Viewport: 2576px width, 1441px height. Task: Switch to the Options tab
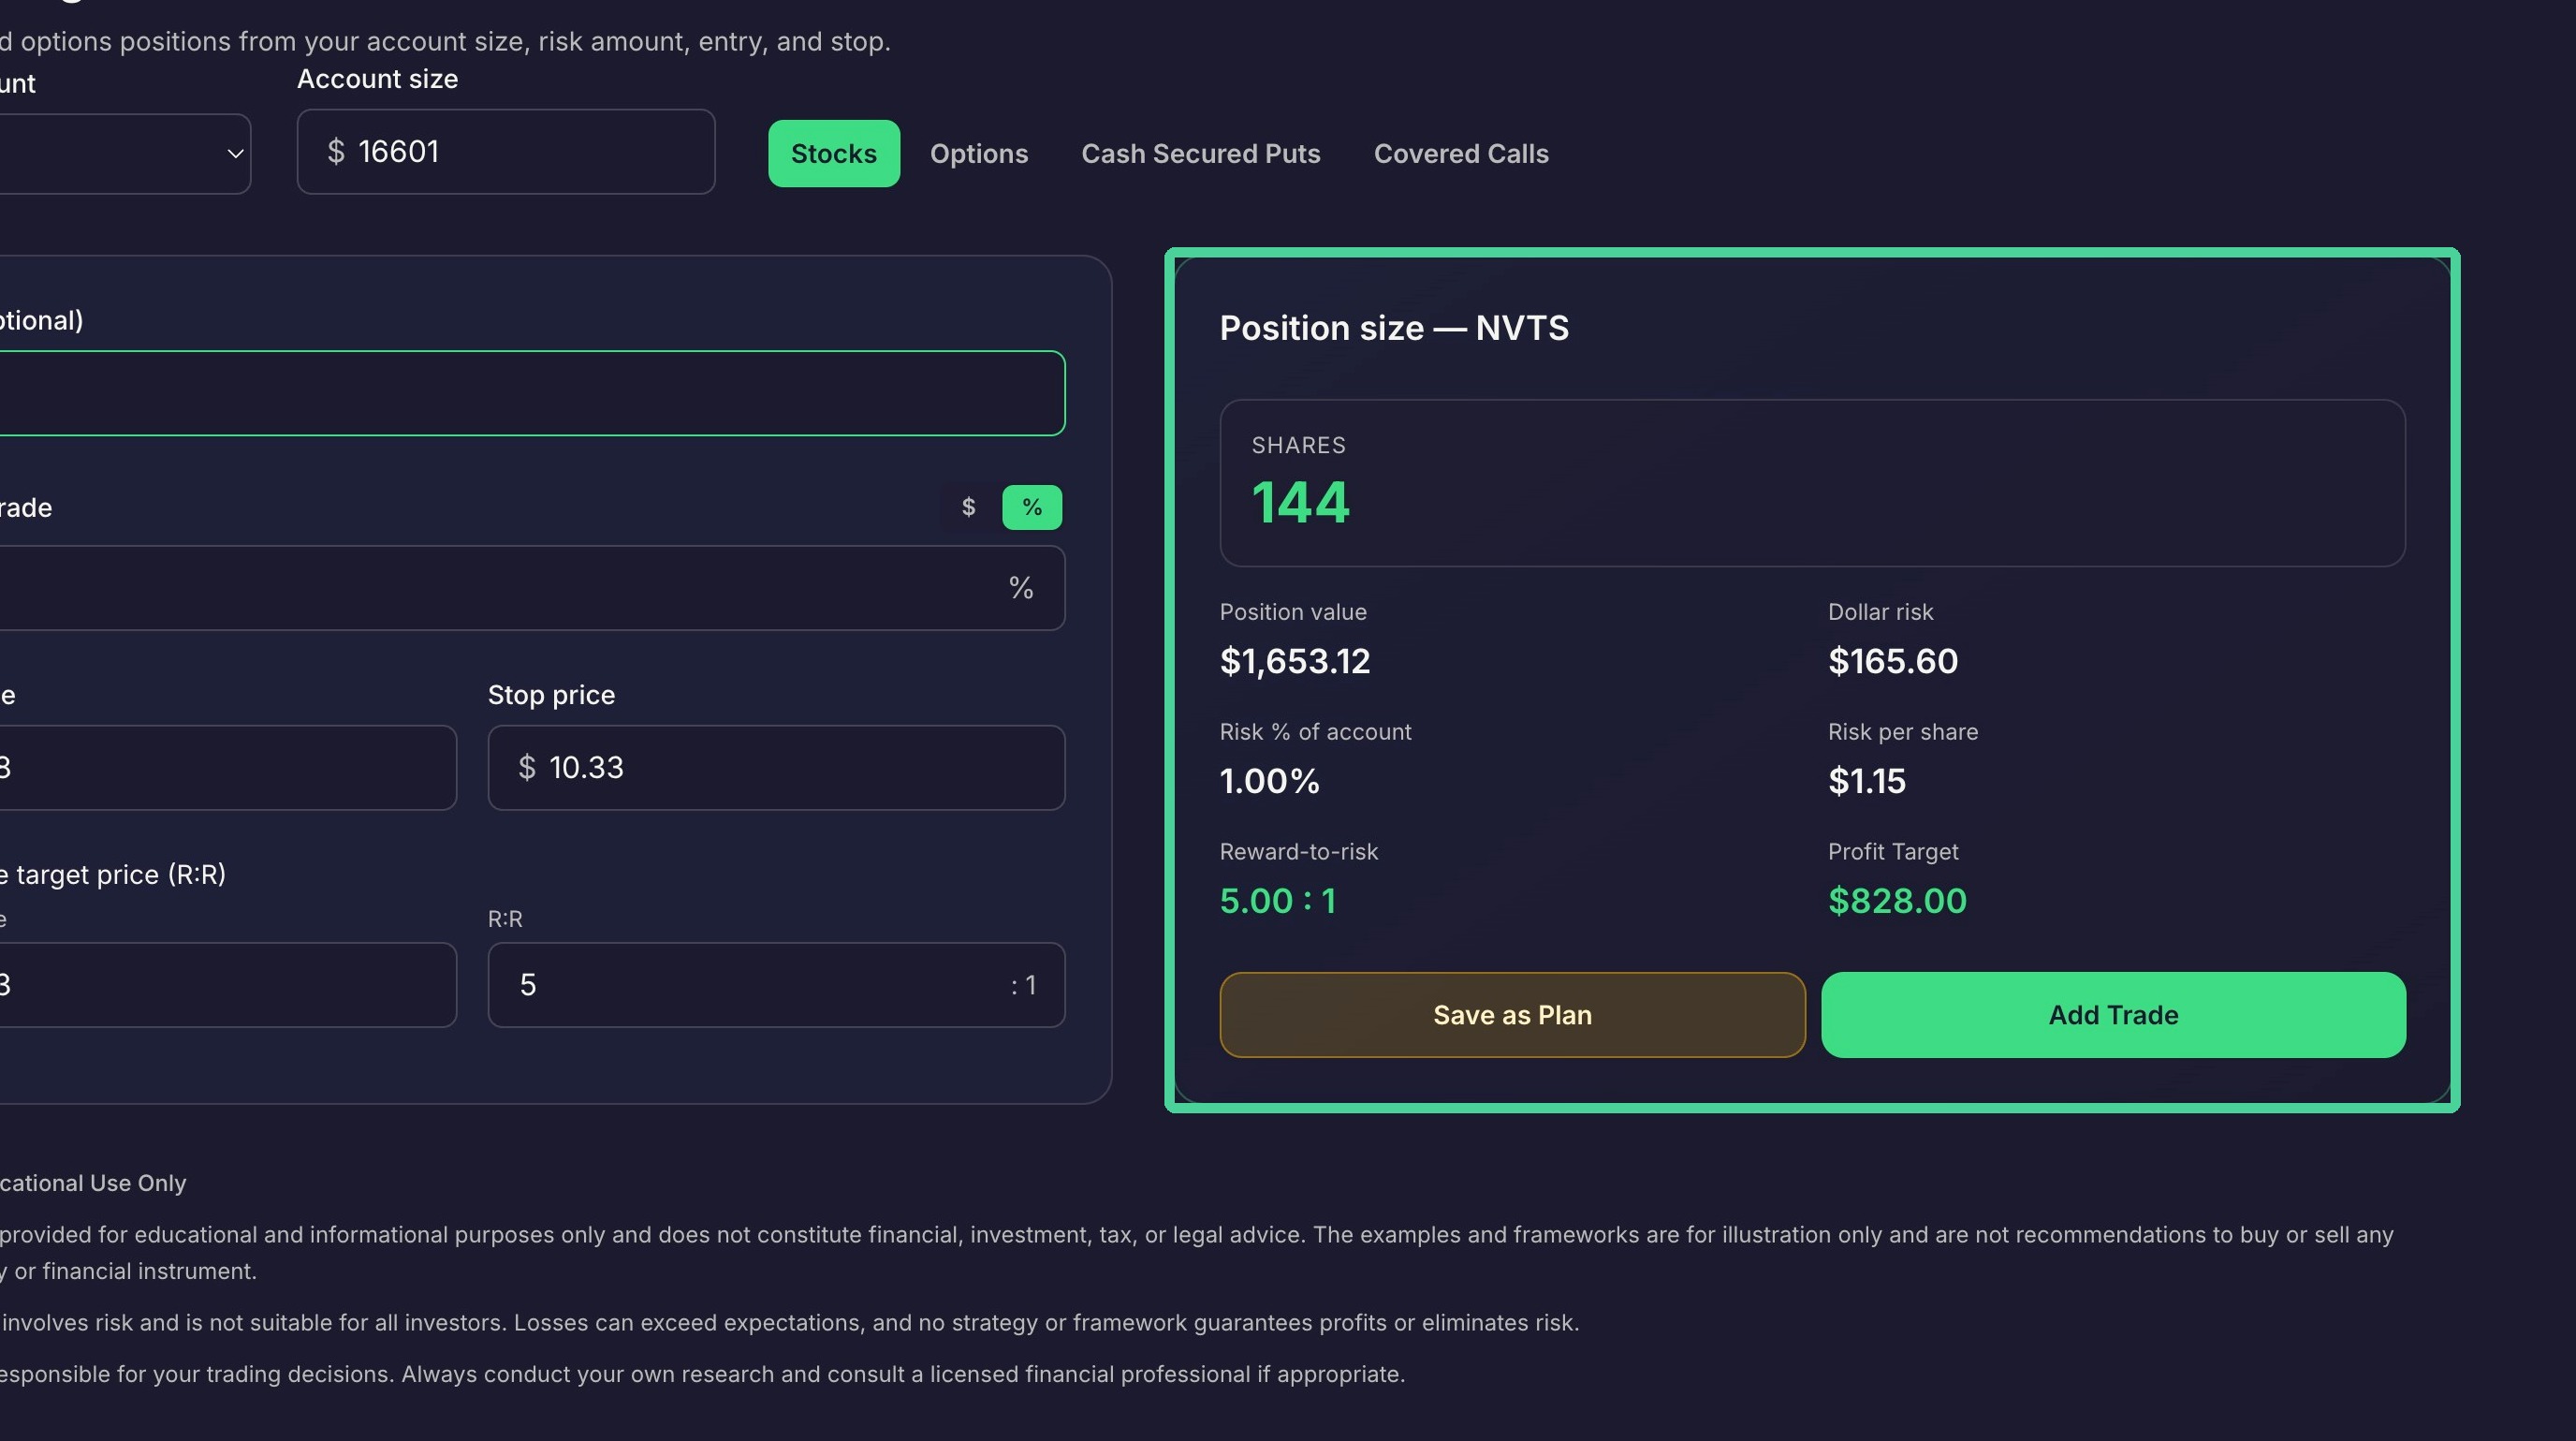[x=978, y=153]
